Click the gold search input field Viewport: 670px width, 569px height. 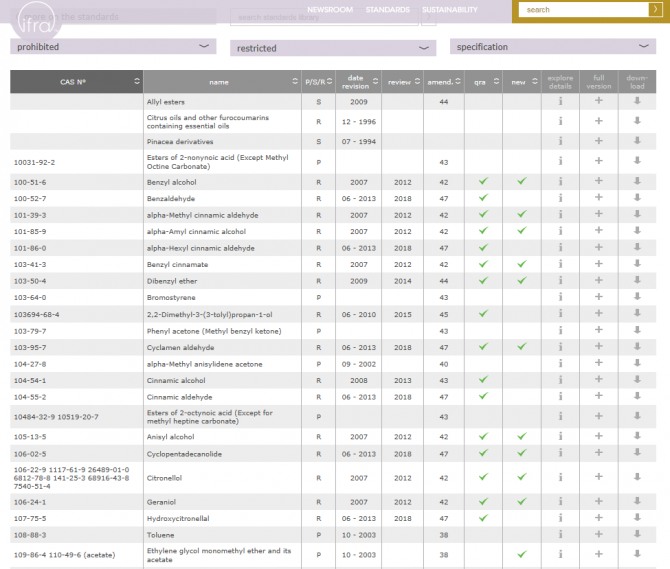pos(580,10)
